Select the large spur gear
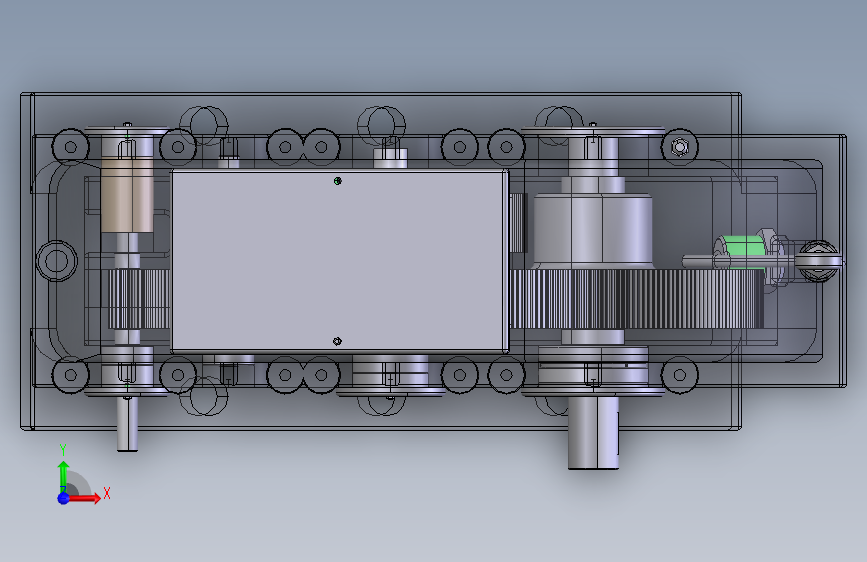Image resolution: width=867 pixels, height=562 pixels. [636, 299]
